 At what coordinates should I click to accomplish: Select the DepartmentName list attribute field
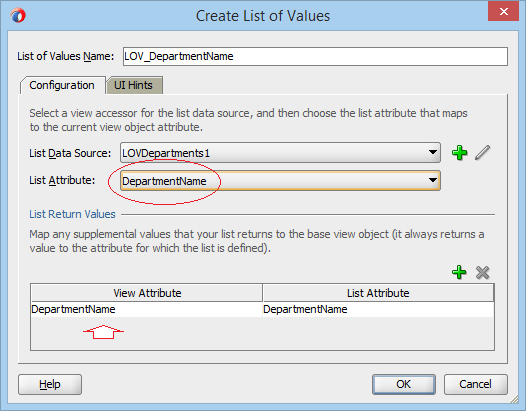coord(280,181)
